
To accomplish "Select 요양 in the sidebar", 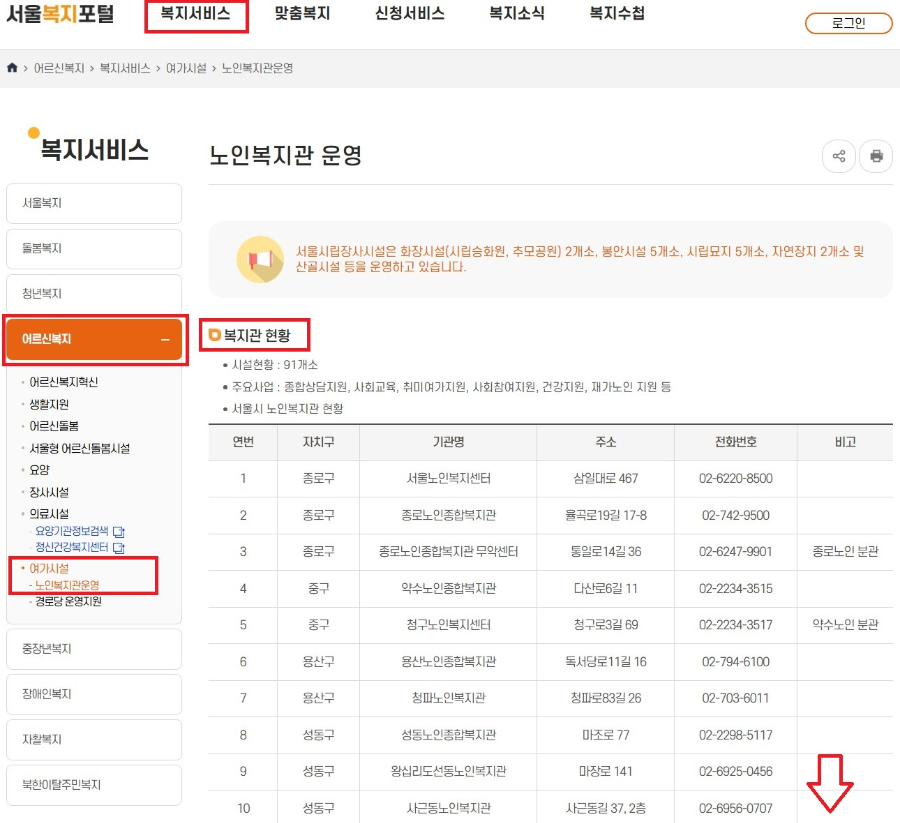I will click(x=40, y=470).
